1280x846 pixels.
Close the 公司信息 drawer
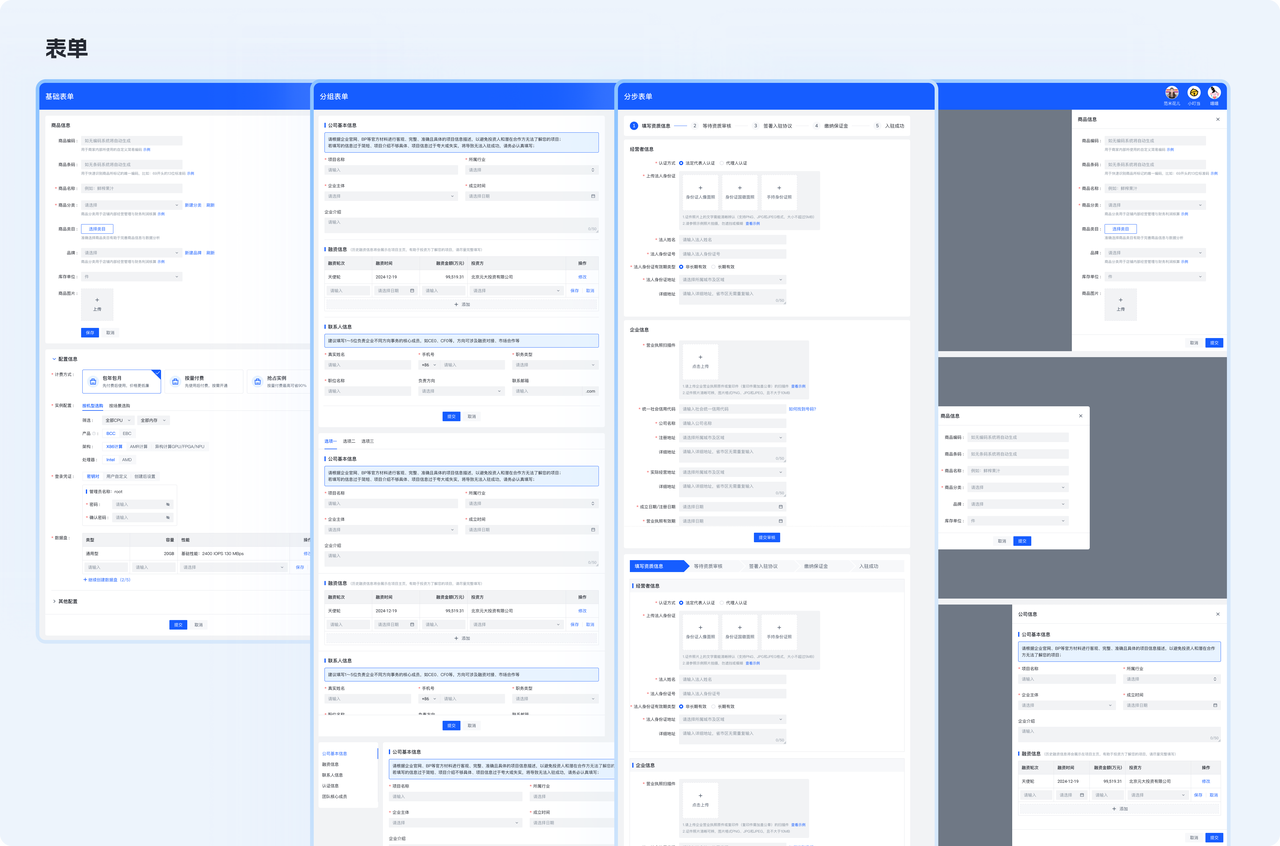(x=1217, y=614)
